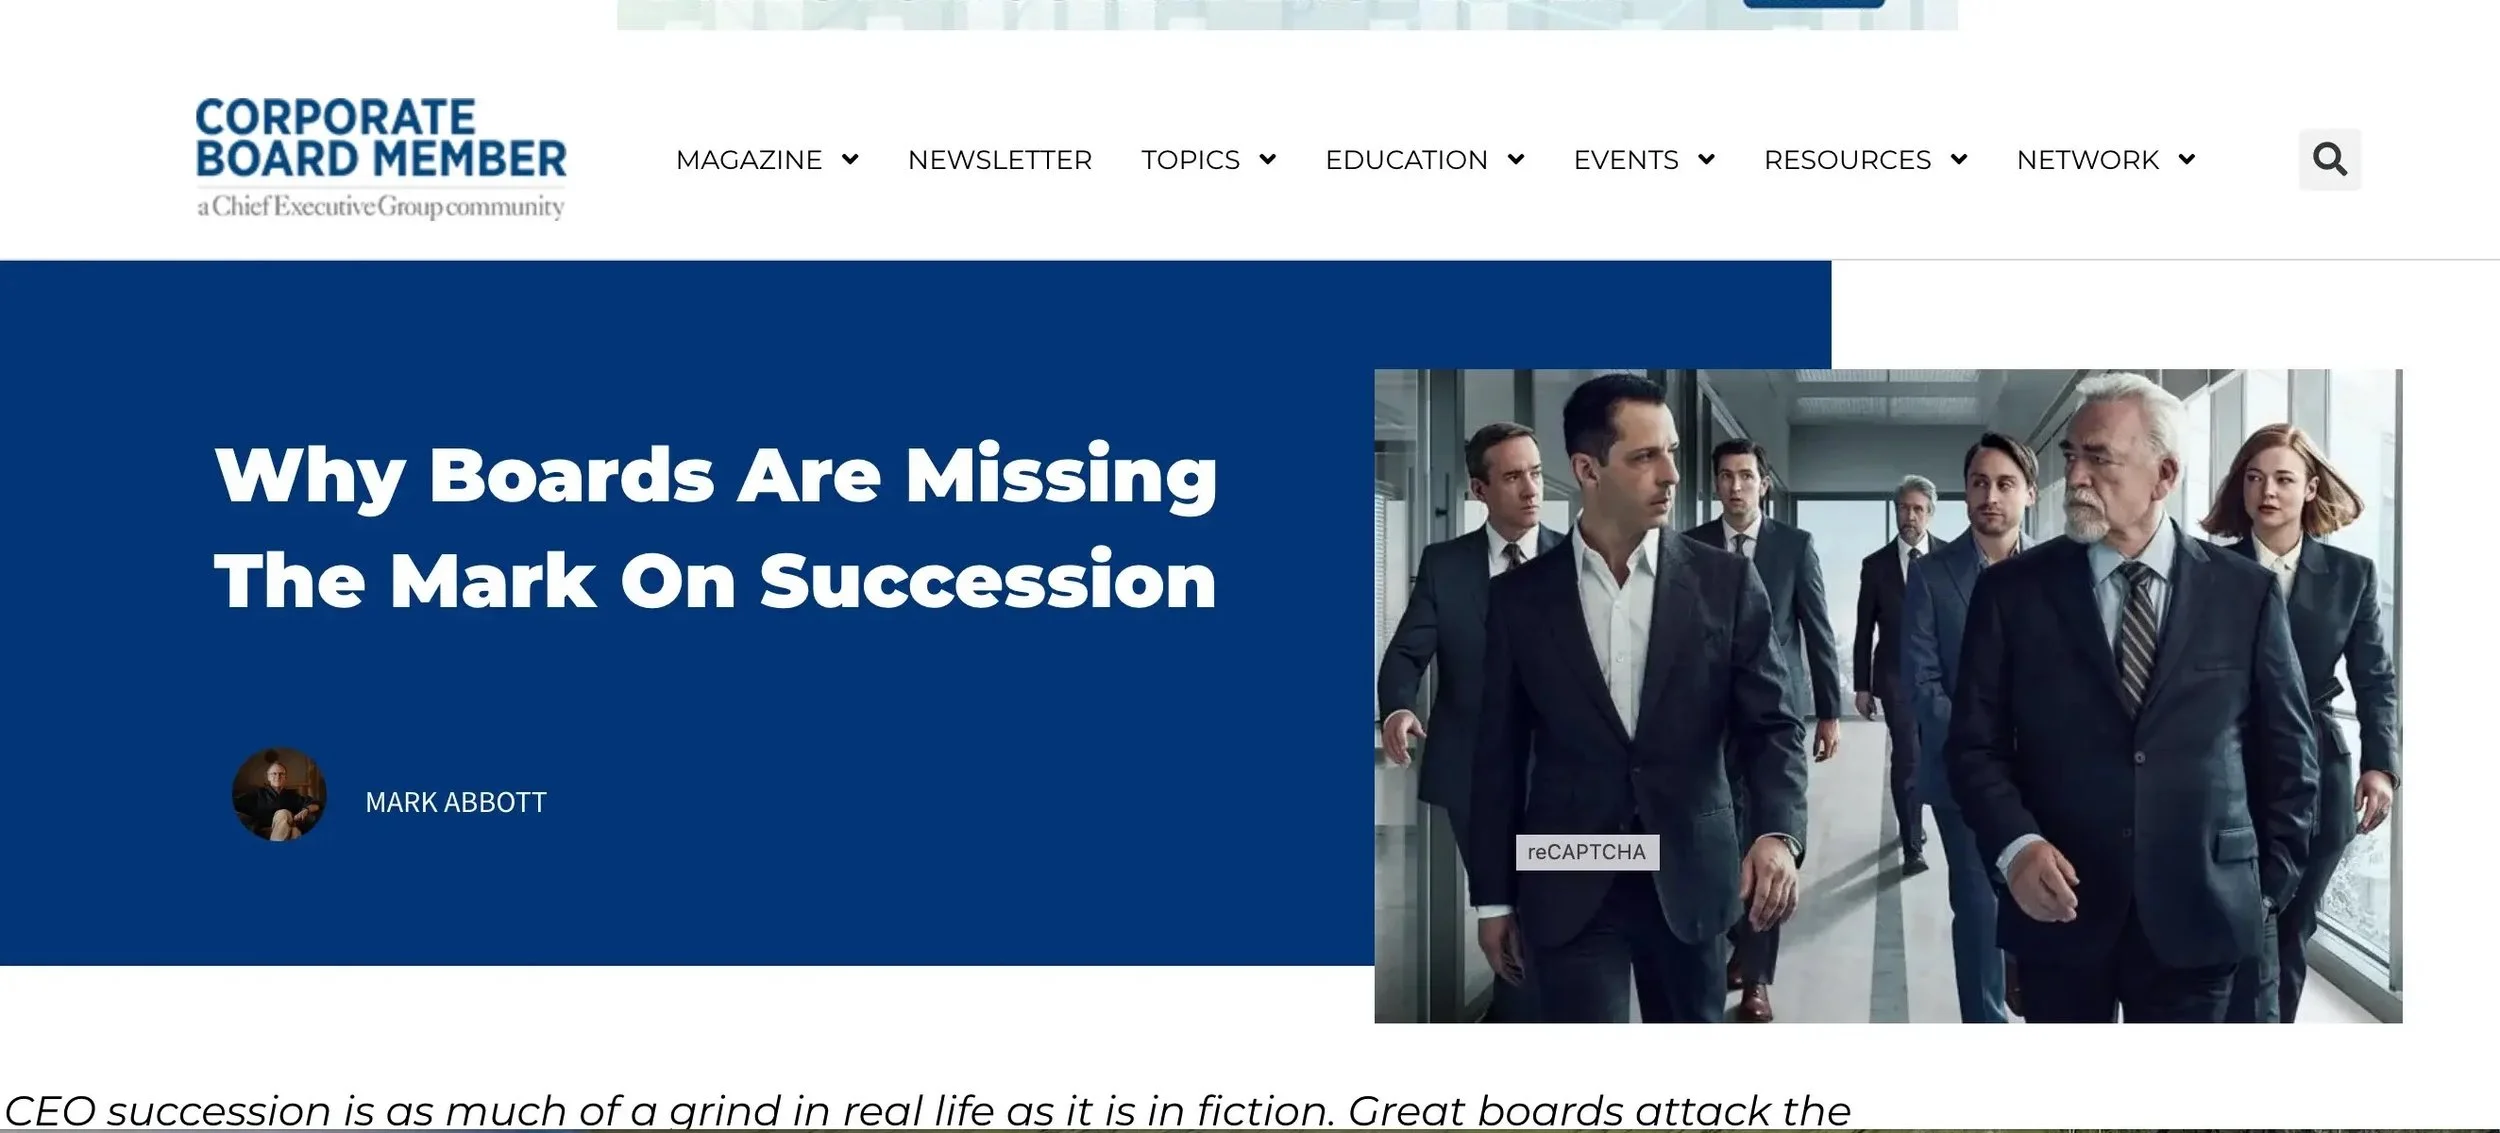This screenshot has height=1133, width=2500.
Task: Expand the Resources dropdown chevron
Action: point(1959,159)
